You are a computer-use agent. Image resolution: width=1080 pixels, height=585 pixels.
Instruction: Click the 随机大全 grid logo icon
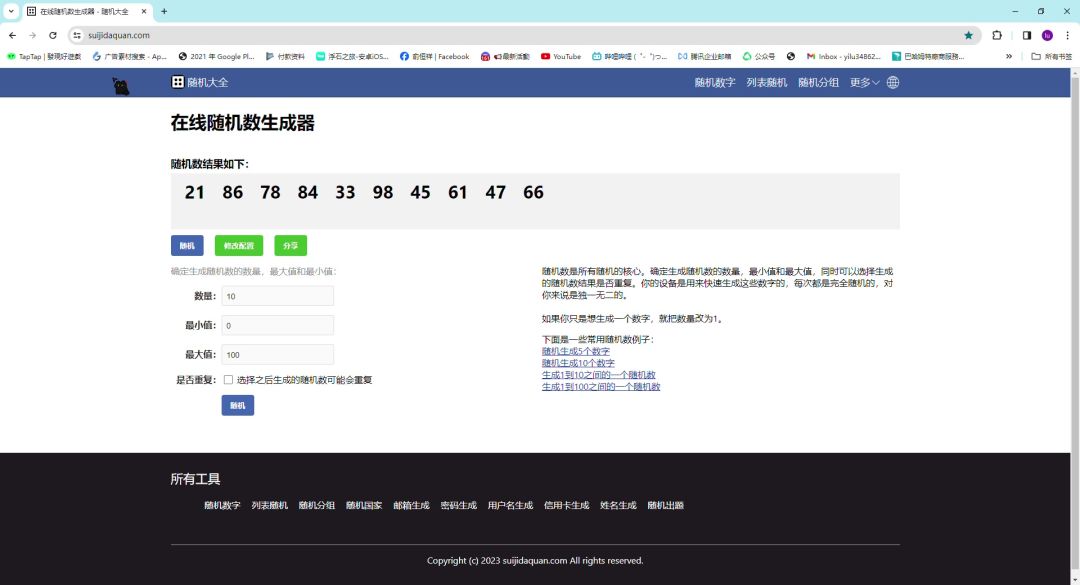[178, 82]
